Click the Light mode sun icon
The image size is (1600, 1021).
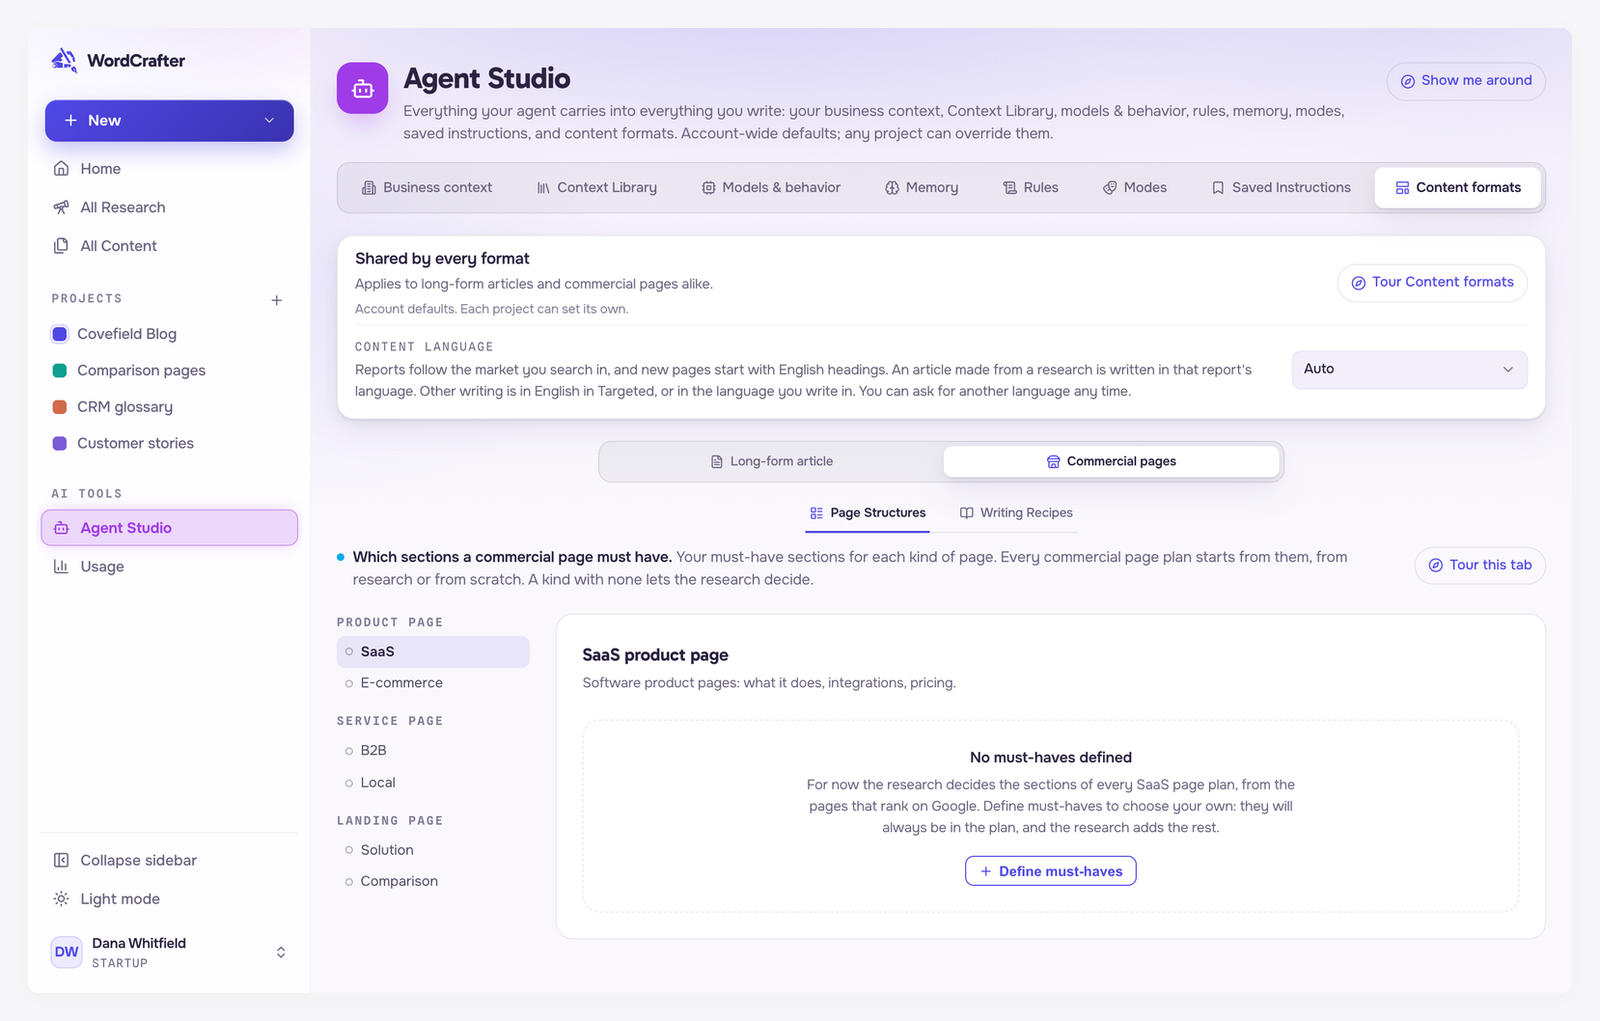point(61,898)
